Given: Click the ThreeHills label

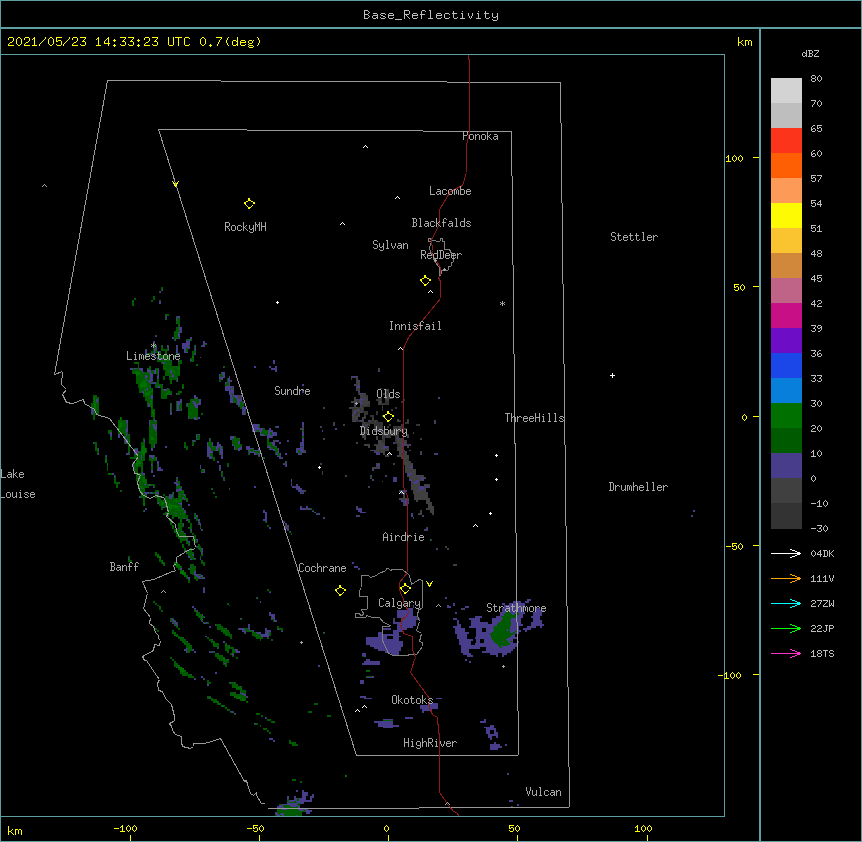Looking at the screenshot, I should [x=534, y=418].
